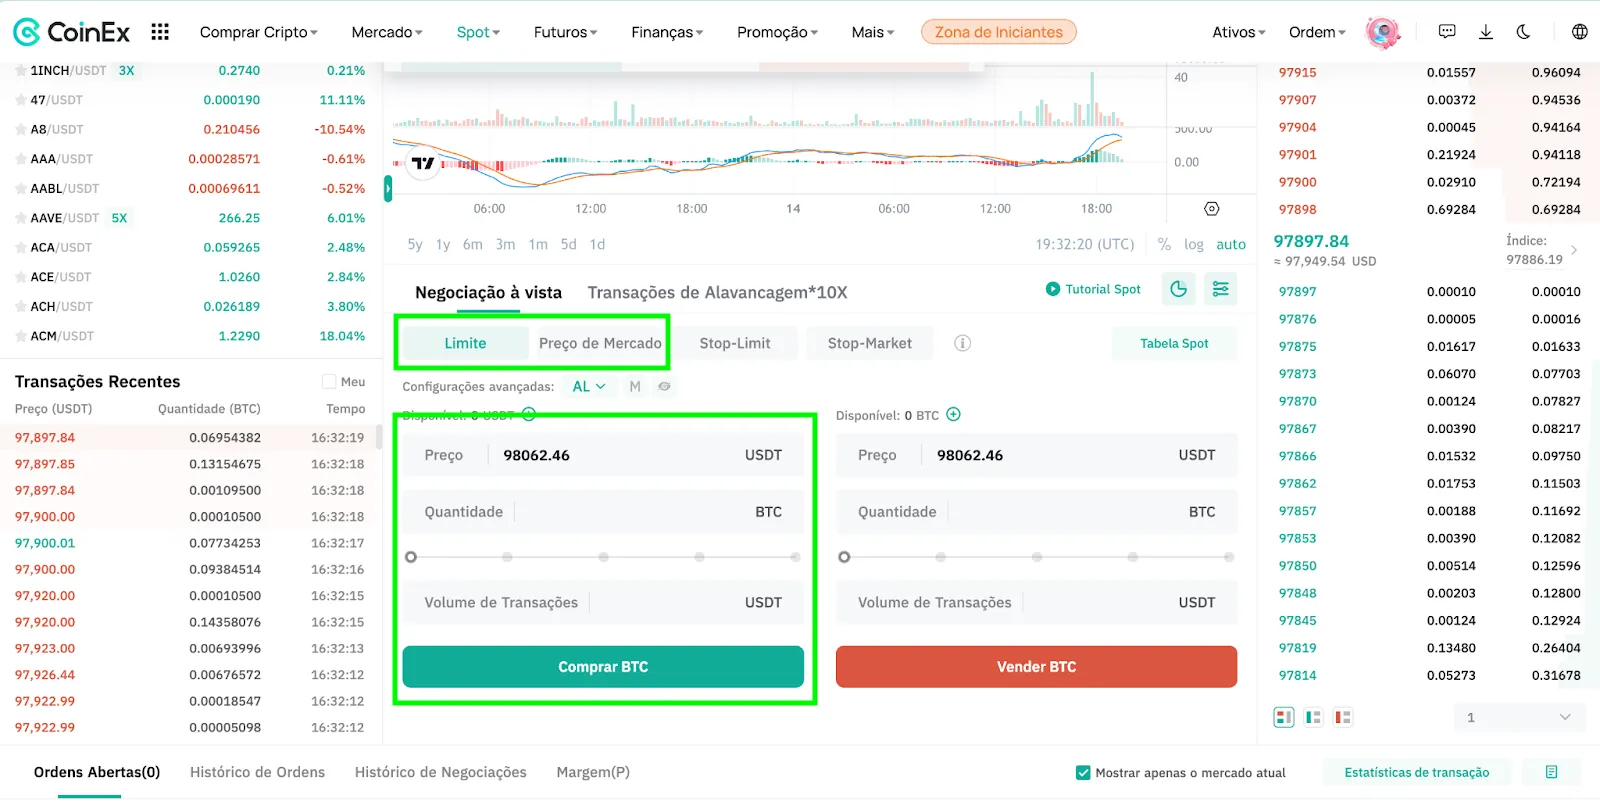
Task: Click the sell Preço USDT field
Action: pyautogui.click(x=1037, y=454)
